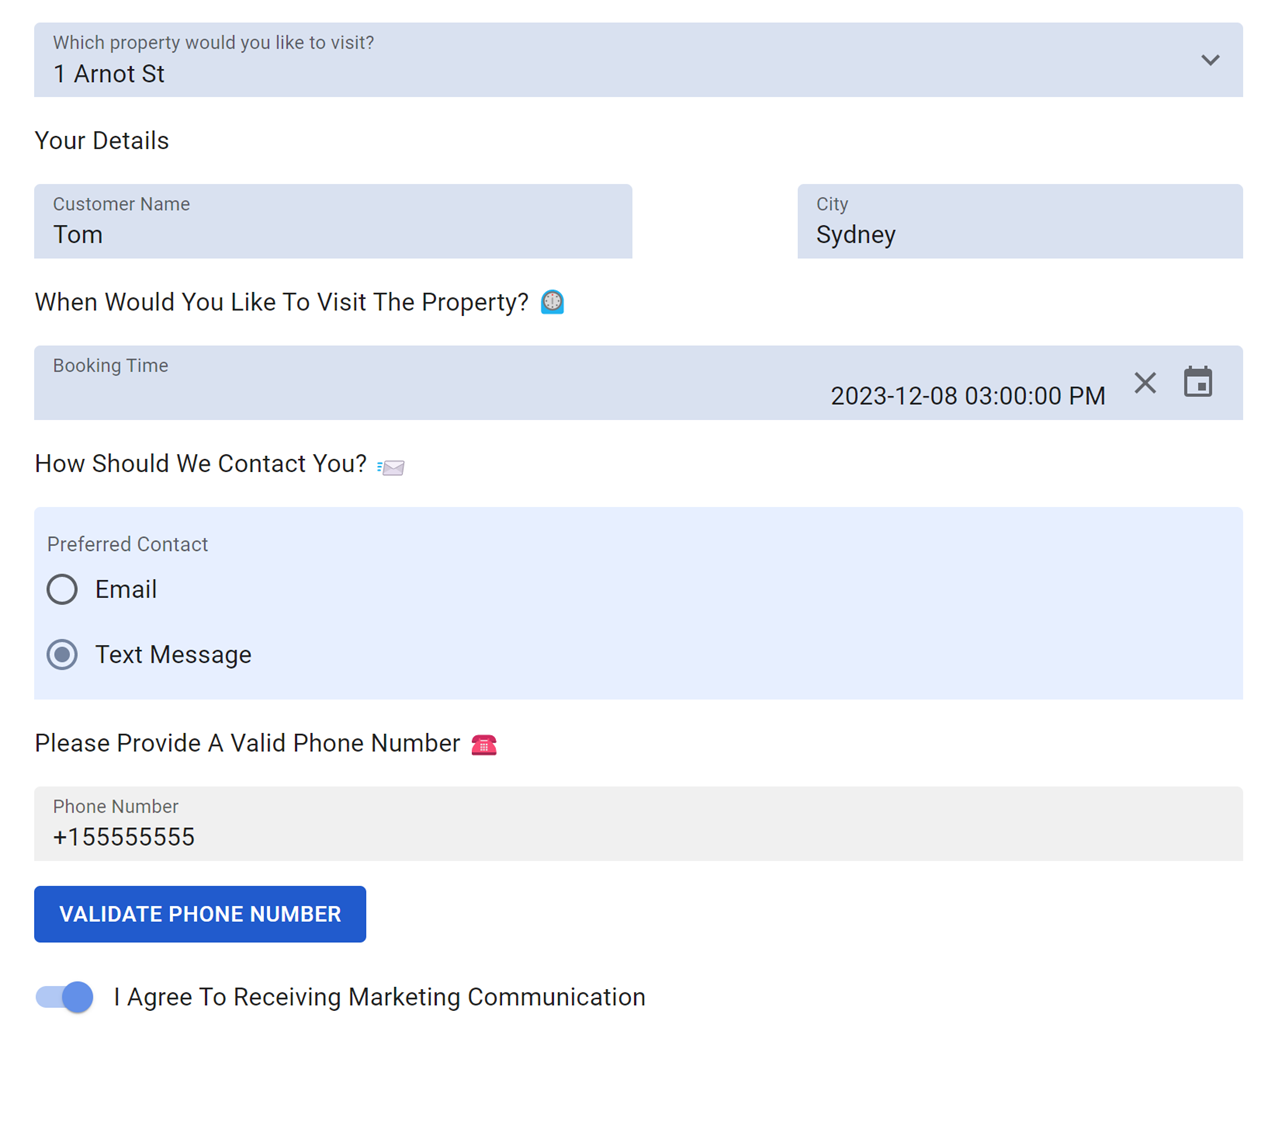Click the VALIDATE PHONE NUMBER button
1268x1125 pixels.
click(200, 913)
